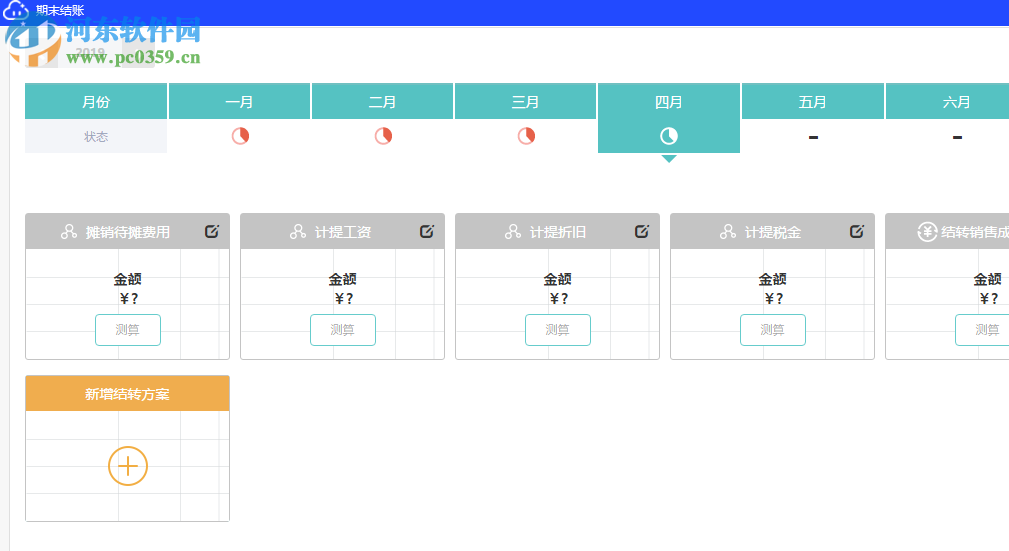
Task: Select the 四月 month tab
Action: coord(669,102)
